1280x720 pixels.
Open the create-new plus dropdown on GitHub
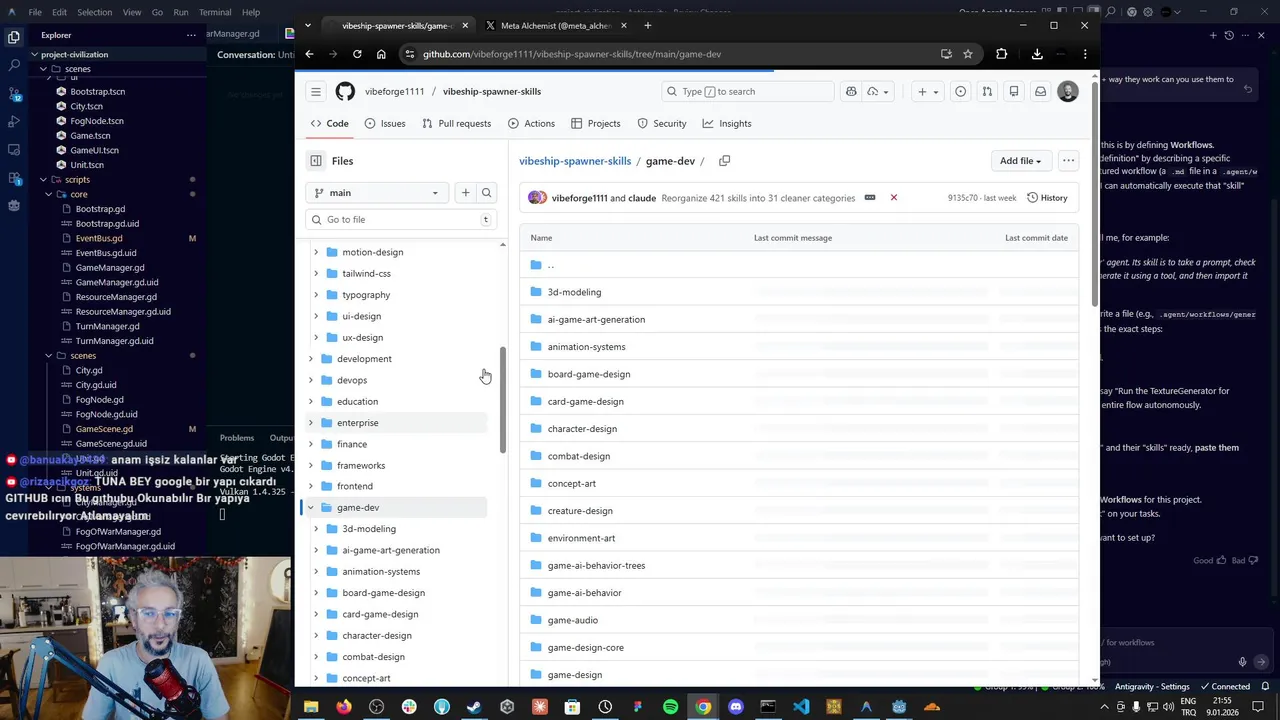(x=928, y=91)
